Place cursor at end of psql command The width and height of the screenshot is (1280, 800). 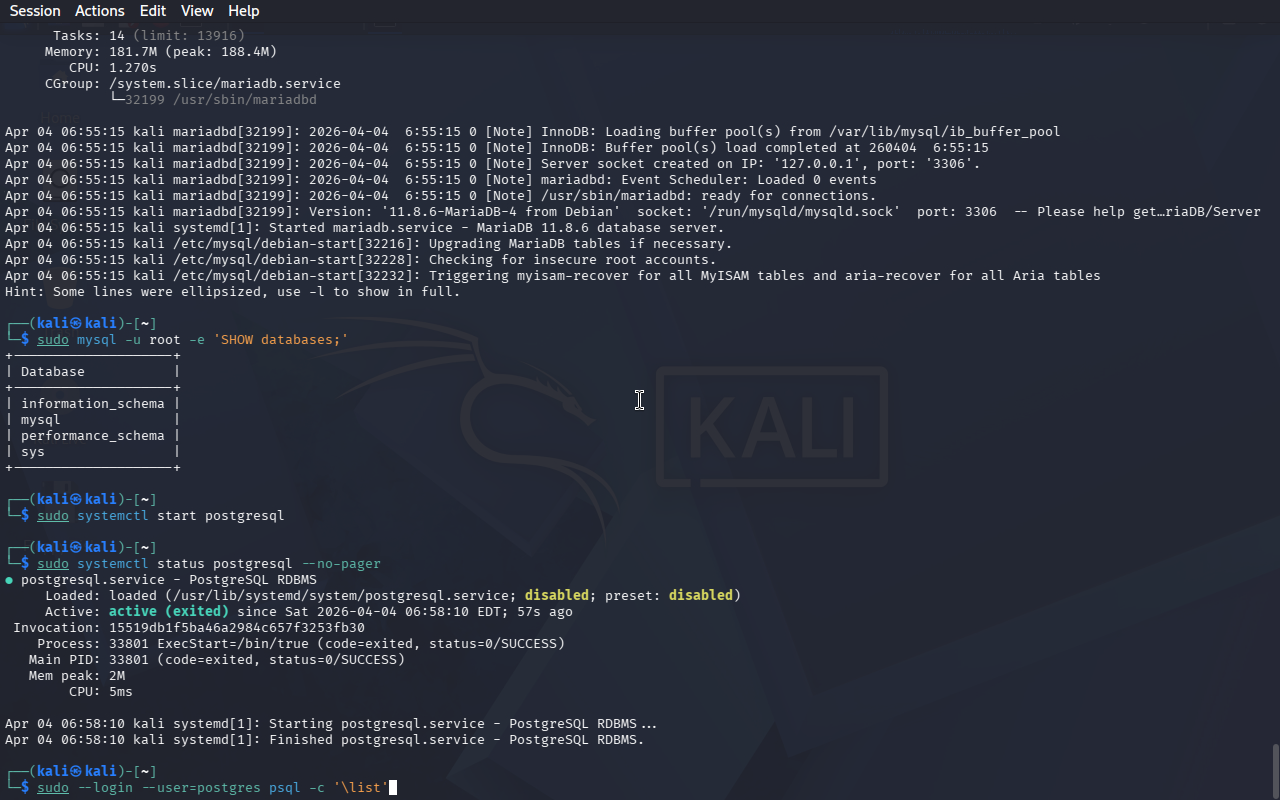pos(392,788)
